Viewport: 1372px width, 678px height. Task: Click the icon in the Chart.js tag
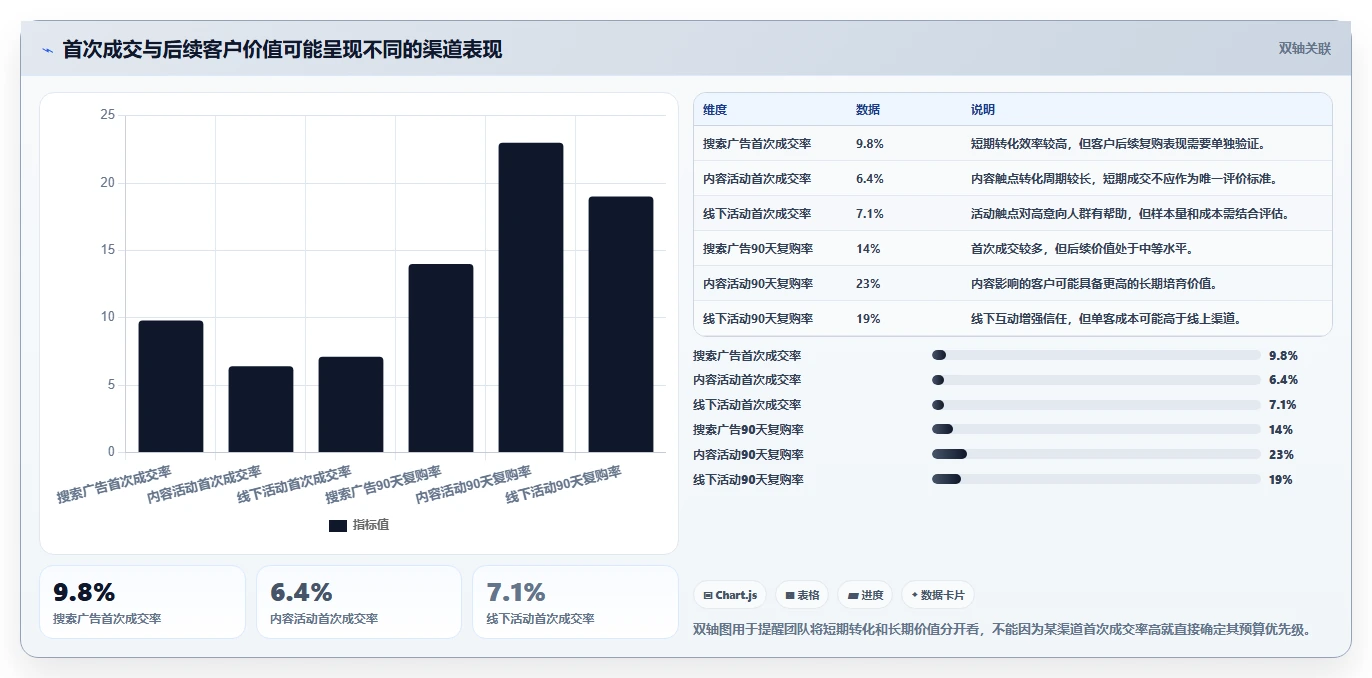pyautogui.click(x=708, y=595)
